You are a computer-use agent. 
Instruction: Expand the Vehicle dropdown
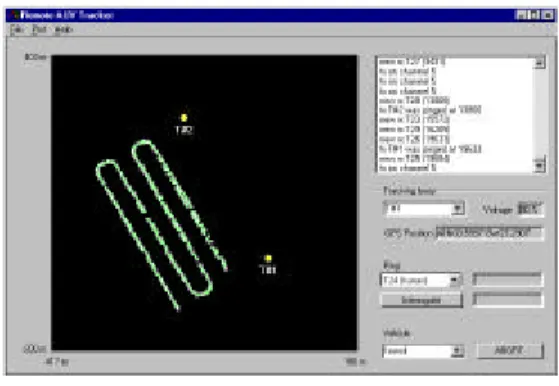pos(457,351)
